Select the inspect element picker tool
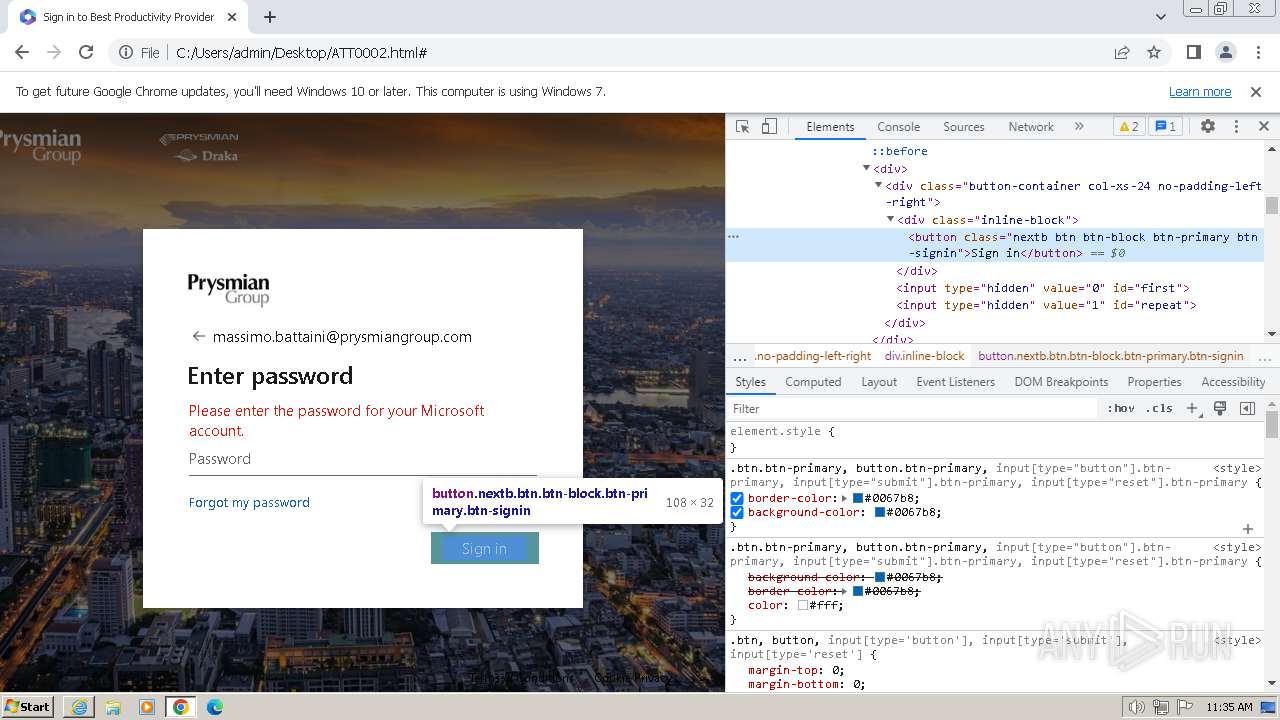The height and width of the screenshot is (720, 1280). tap(742, 127)
